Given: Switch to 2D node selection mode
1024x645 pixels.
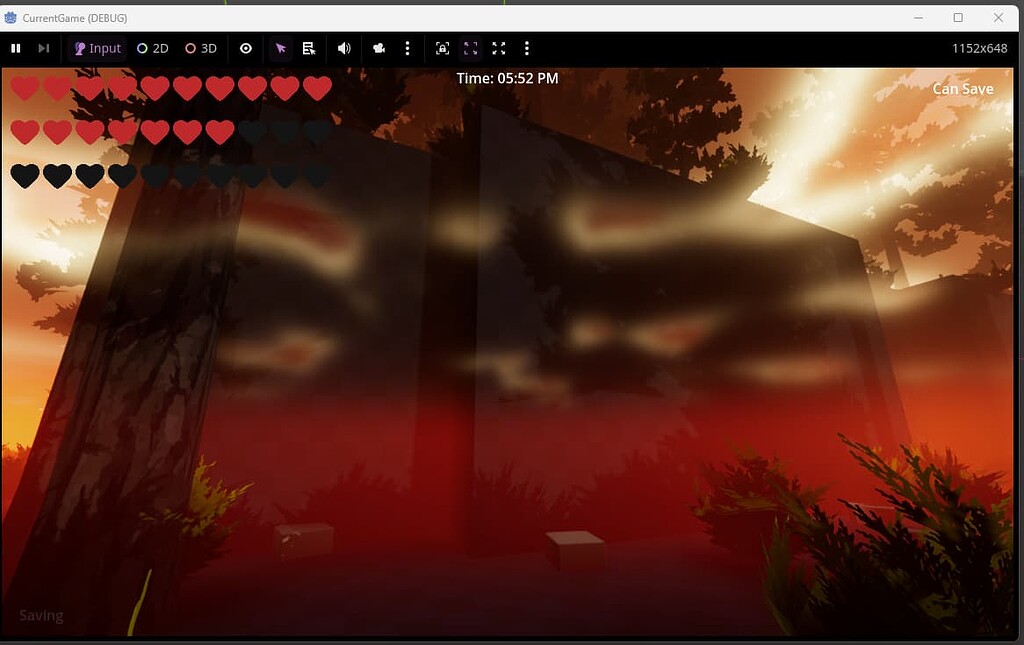Looking at the screenshot, I should coord(153,48).
